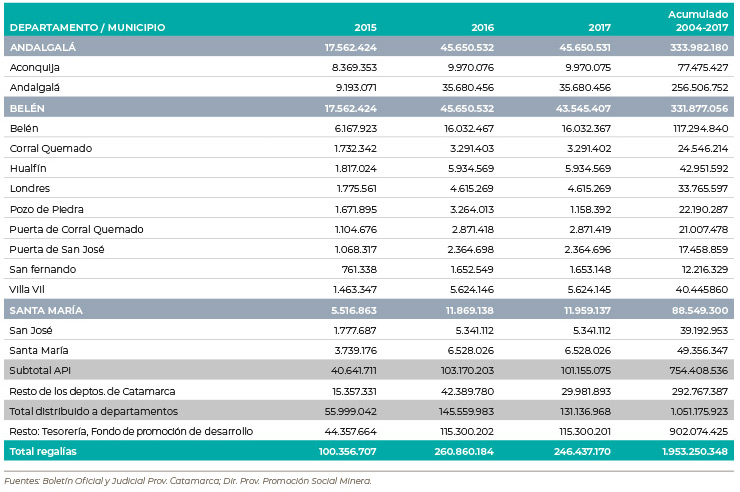Click the value 21.007.478 for Puerta de Corral Quemado
Viewport: 740px width, 492px height.
point(704,229)
